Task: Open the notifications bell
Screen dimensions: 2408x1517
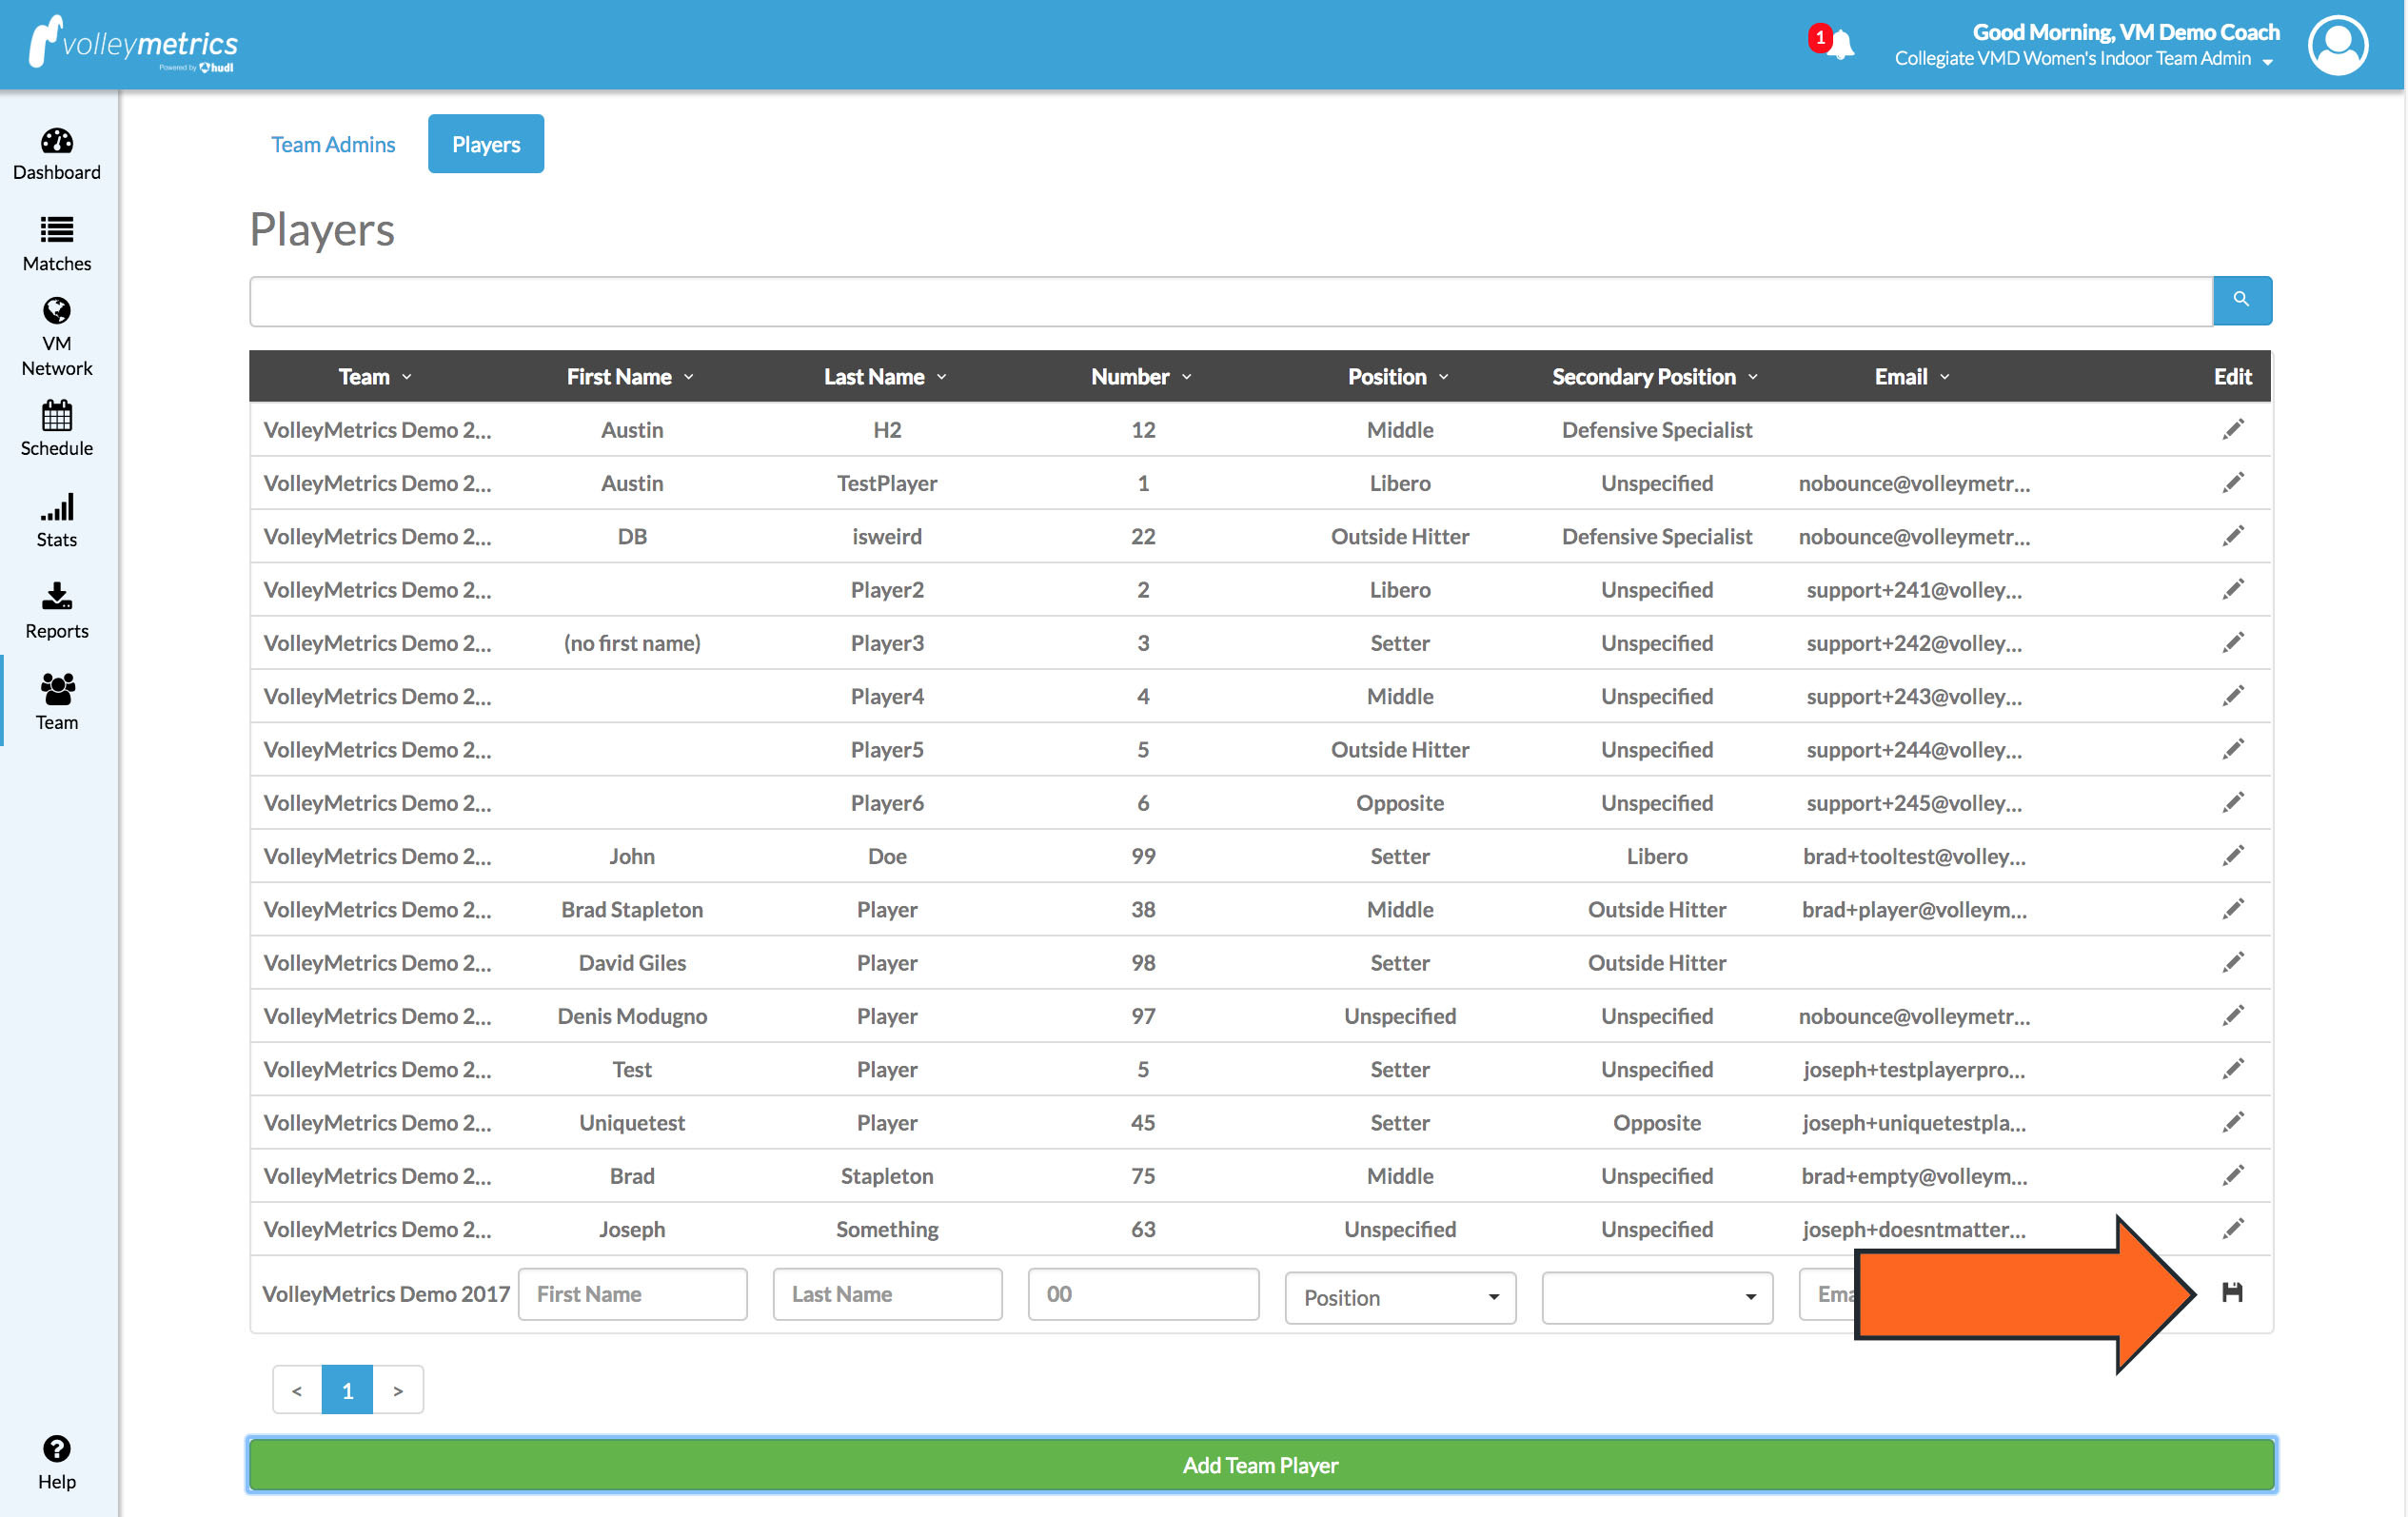Action: click(x=1840, y=44)
